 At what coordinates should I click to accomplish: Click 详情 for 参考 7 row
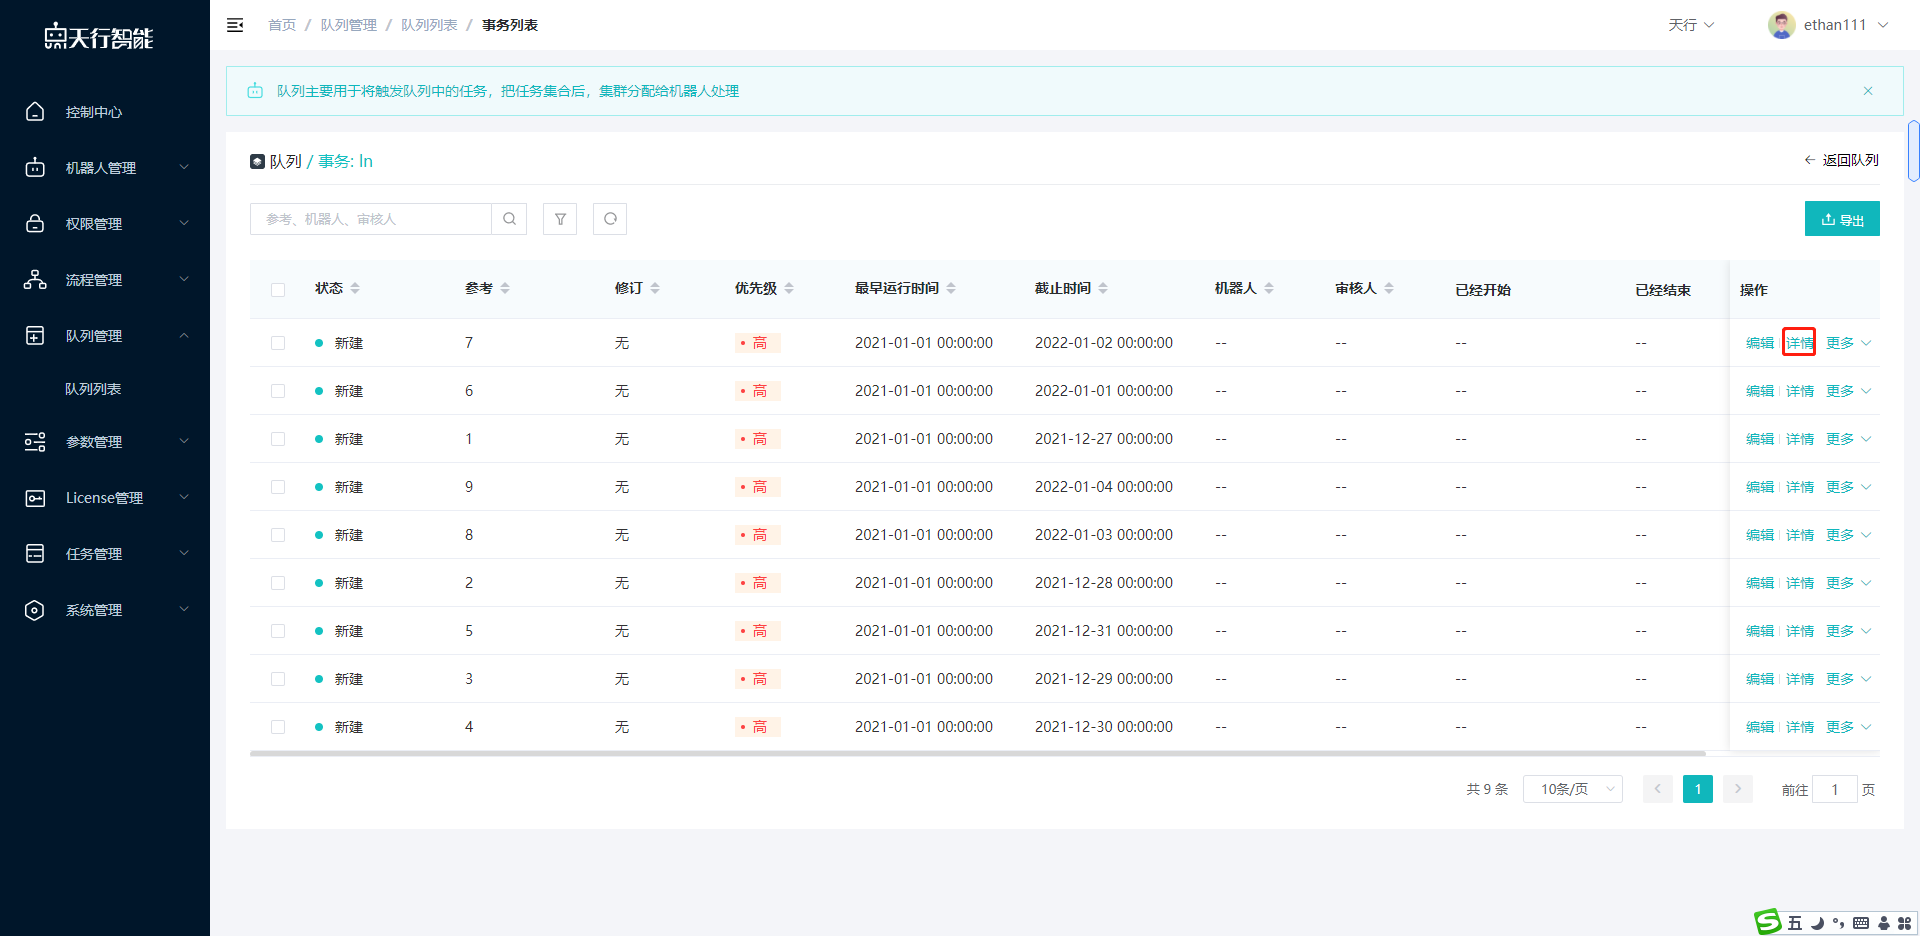(1800, 343)
